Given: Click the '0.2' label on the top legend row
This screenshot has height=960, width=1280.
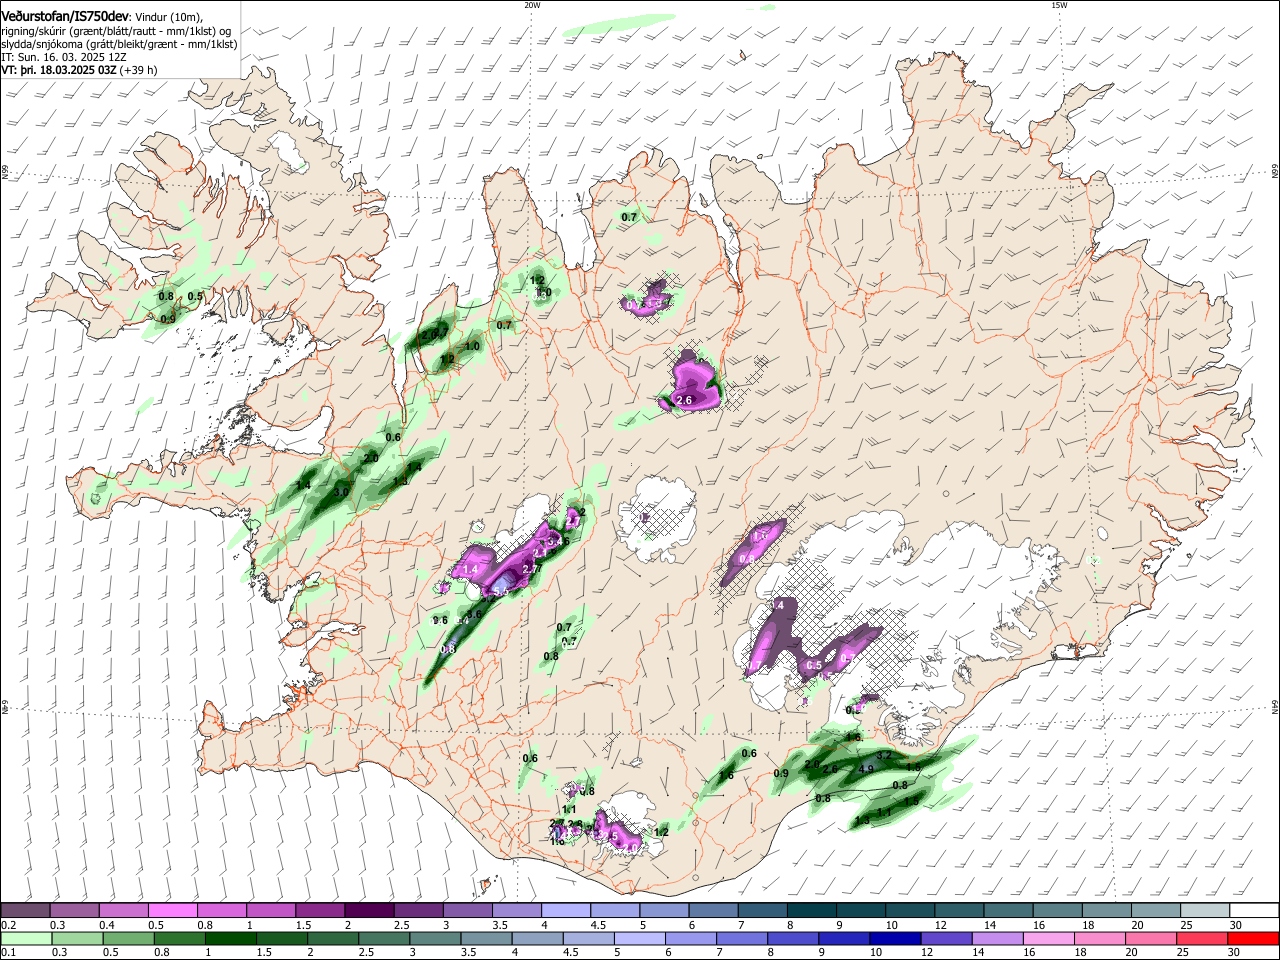Looking at the screenshot, I should tap(7, 925).
